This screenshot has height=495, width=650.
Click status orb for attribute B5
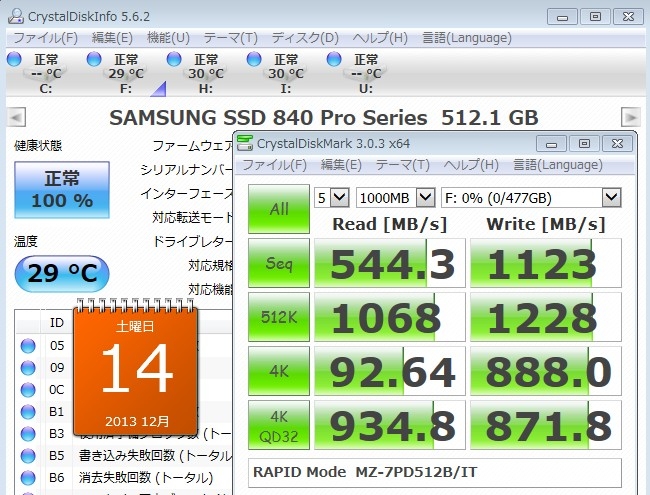[x=28, y=455]
